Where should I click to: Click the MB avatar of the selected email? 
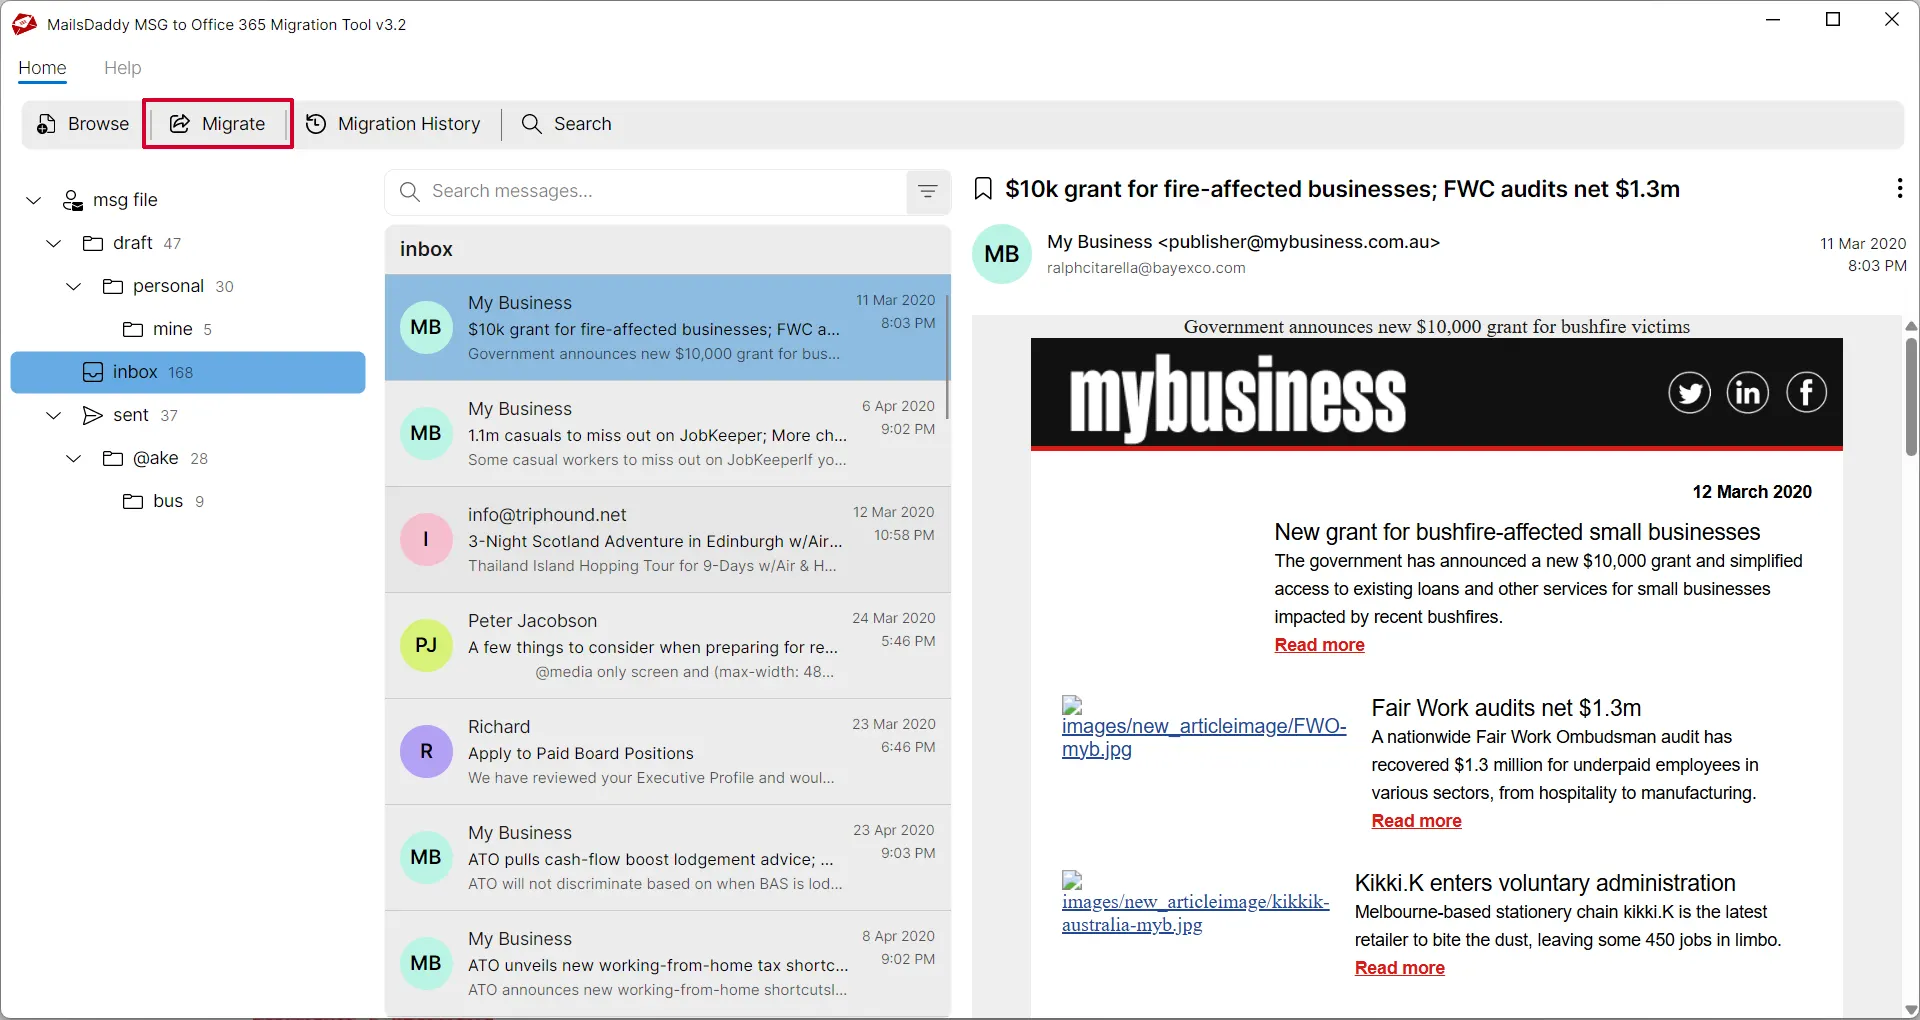[x=1001, y=254]
